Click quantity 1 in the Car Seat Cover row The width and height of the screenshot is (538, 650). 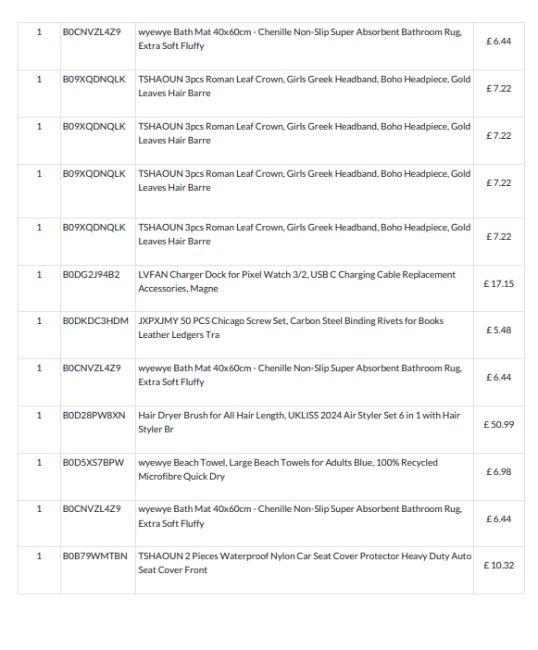[39, 556]
